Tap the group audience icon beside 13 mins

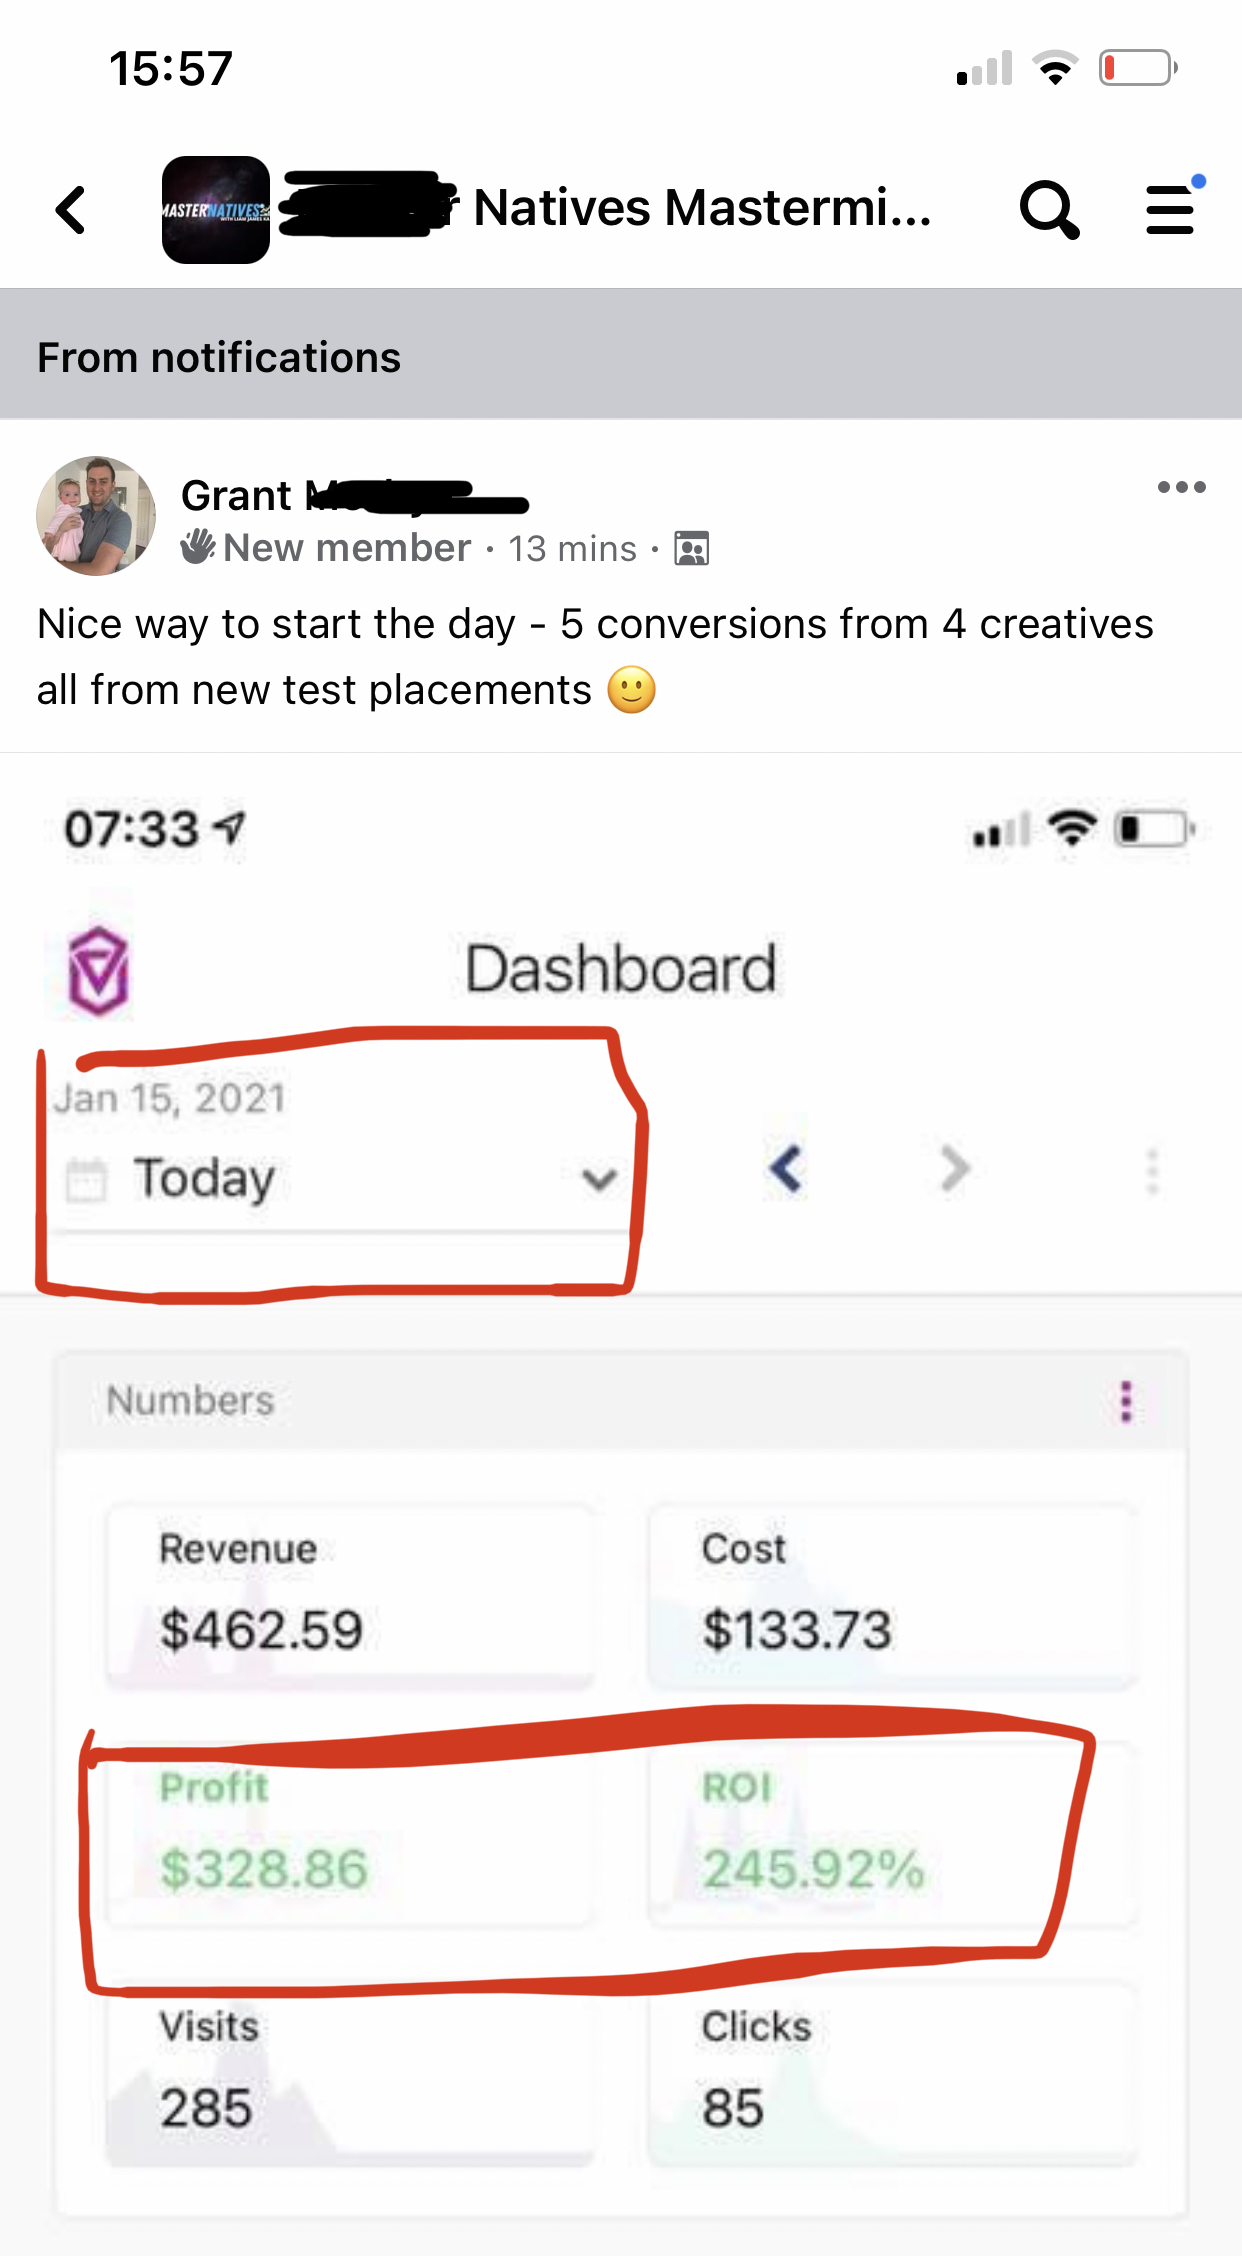click(692, 549)
